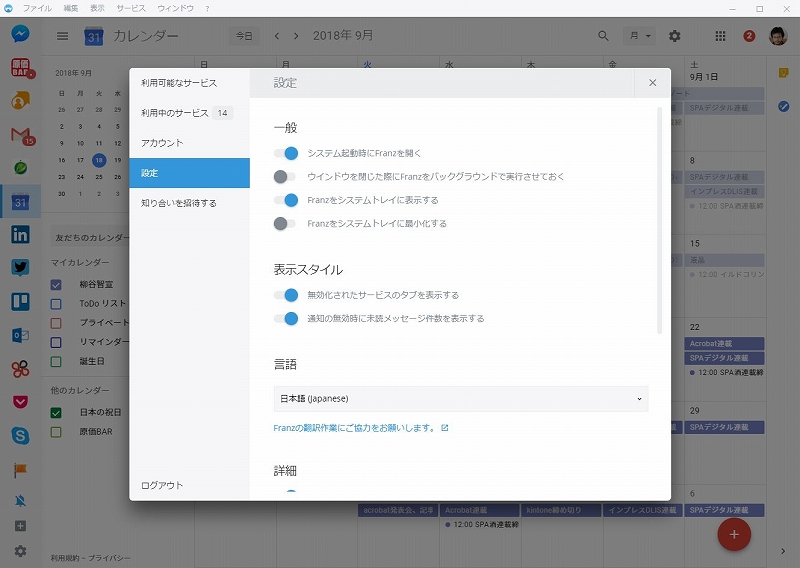
Task: Open the calendar hamburger main menu
Action: click(62, 36)
